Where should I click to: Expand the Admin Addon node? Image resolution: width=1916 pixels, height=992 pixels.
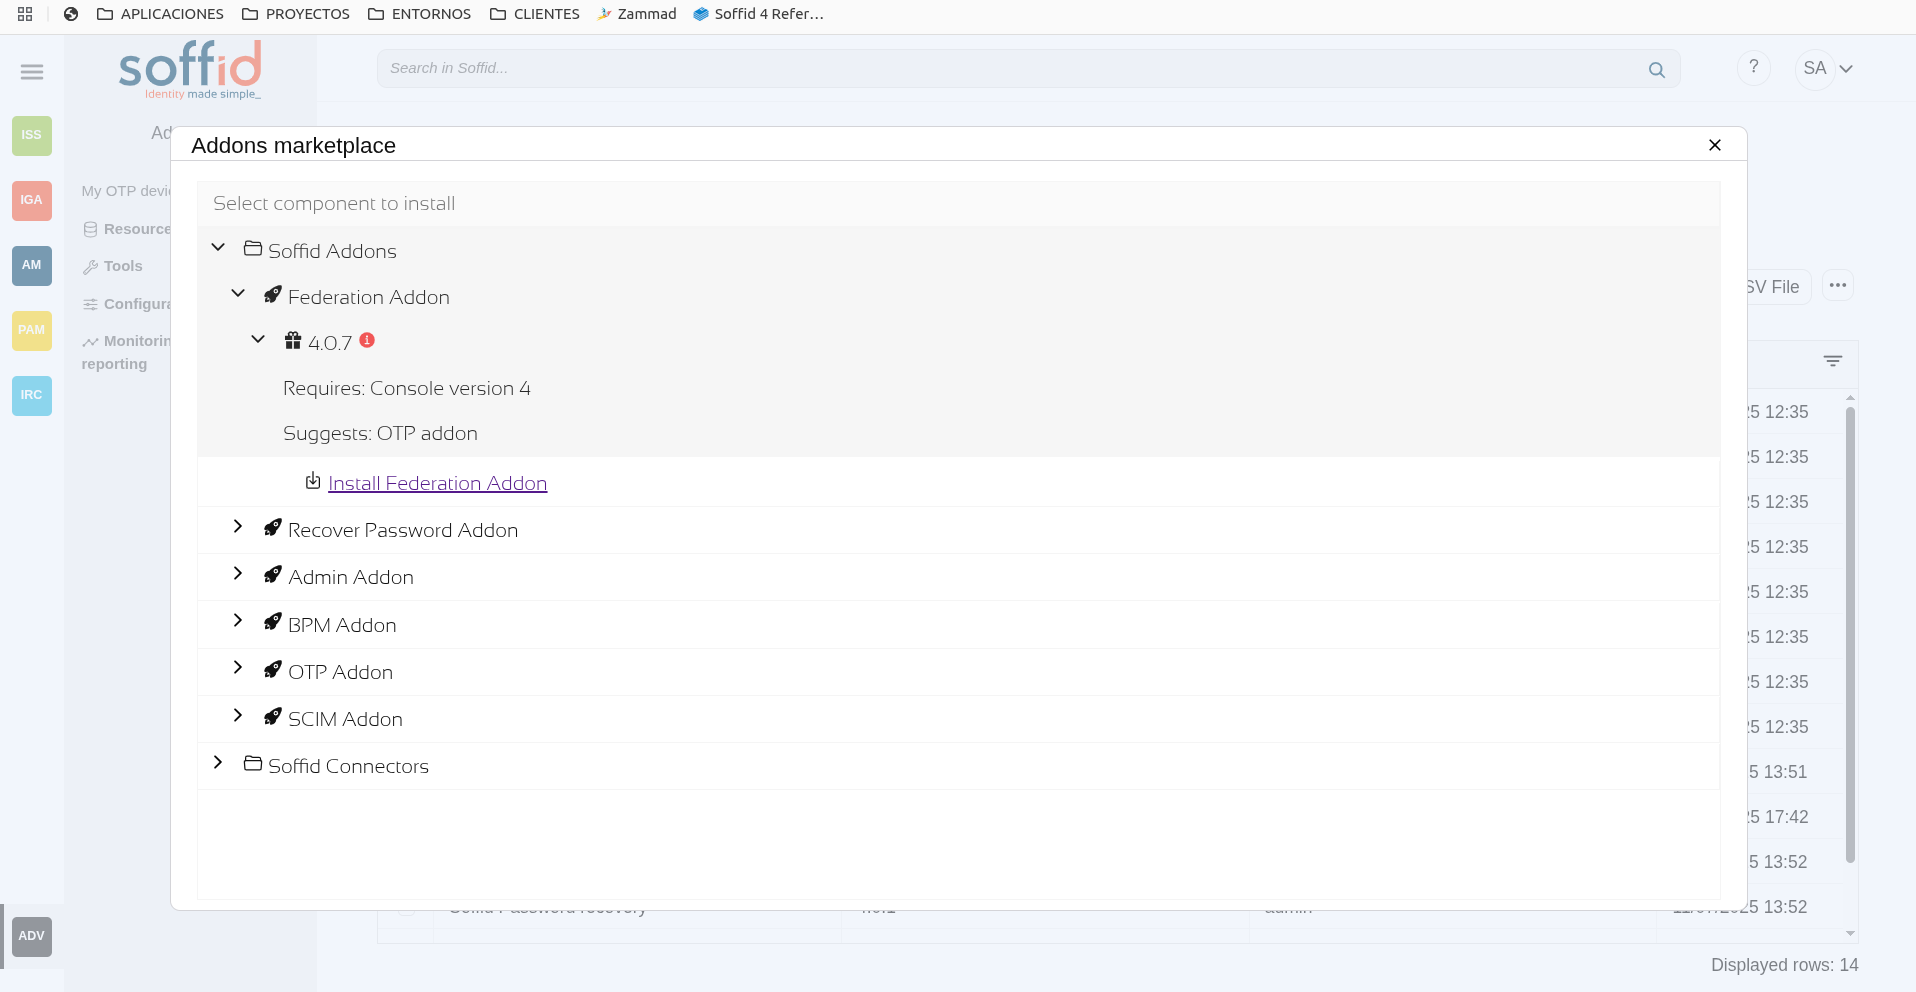[x=238, y=573]
